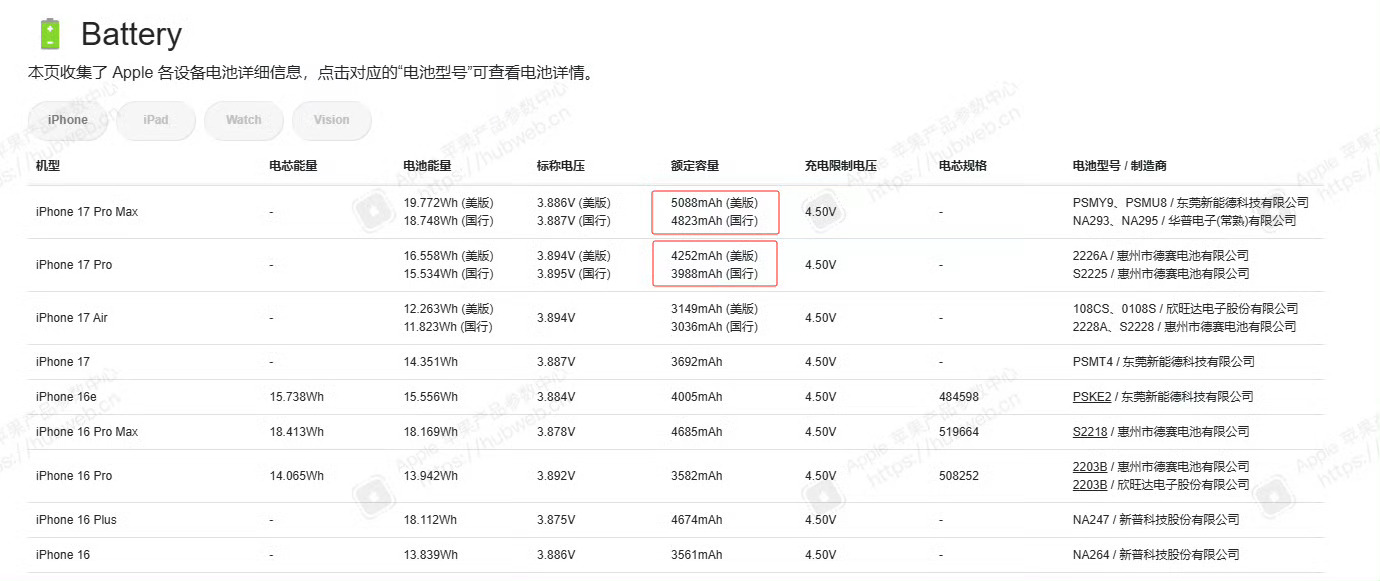The image size is (1380, 581).
Task: Click the 3582mAh capacity value
Action: click(x=696, y=476)
